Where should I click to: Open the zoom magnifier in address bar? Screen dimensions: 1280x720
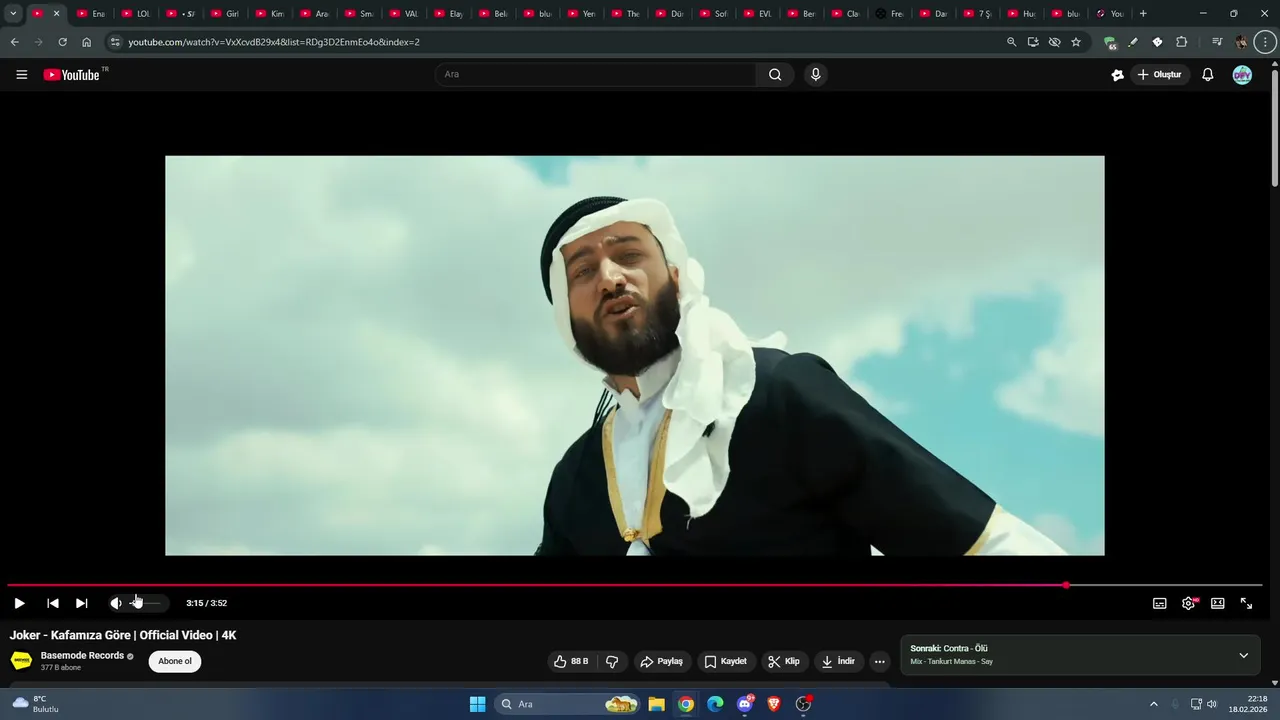[1011, 42]
